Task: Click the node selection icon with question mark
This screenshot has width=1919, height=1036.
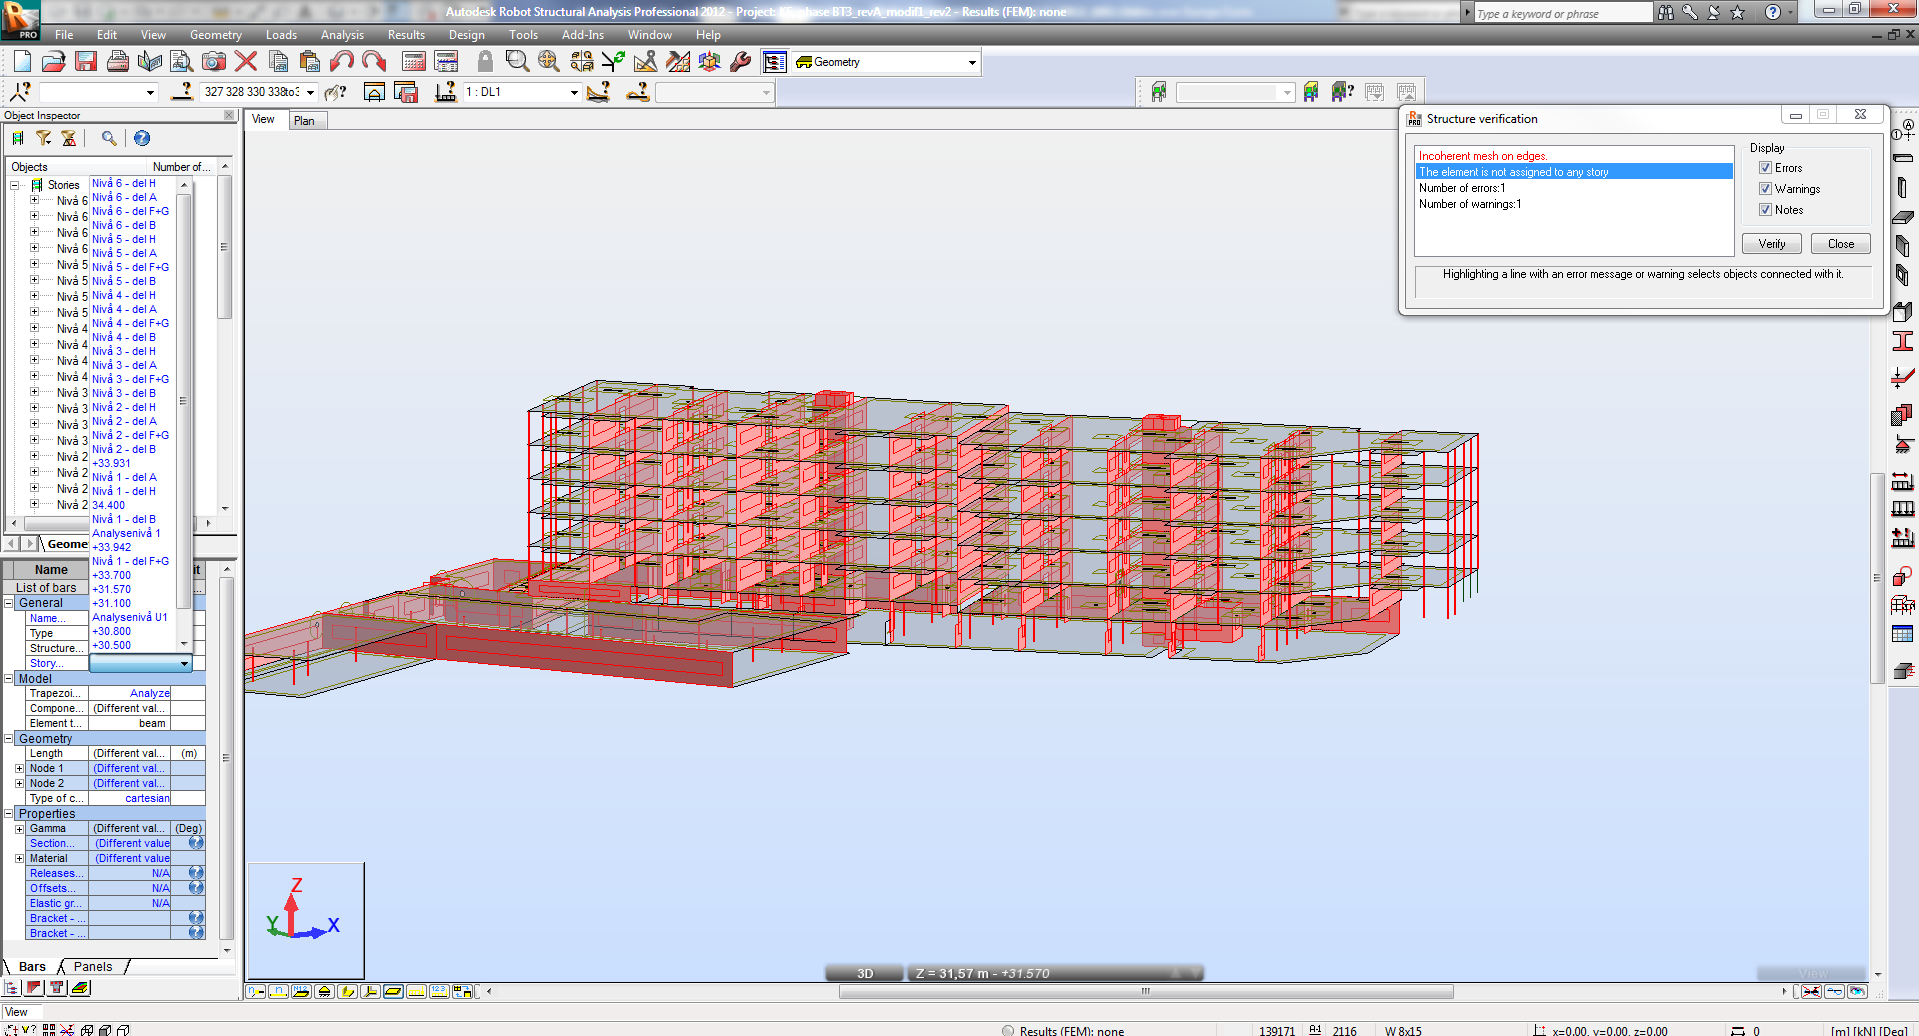Action: pos(20,92)
